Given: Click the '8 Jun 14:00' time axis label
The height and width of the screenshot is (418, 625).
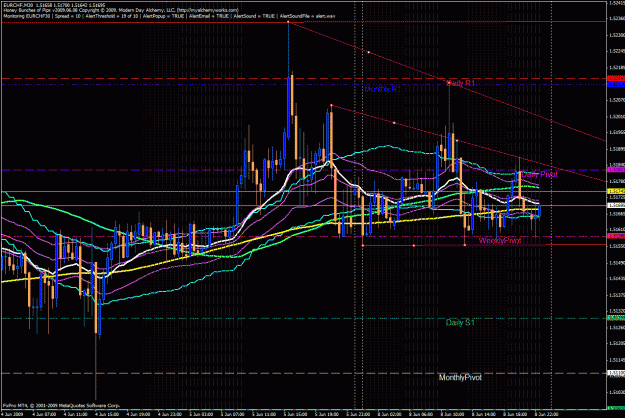Looking at the screenshot, I should (x=484, y=414).
